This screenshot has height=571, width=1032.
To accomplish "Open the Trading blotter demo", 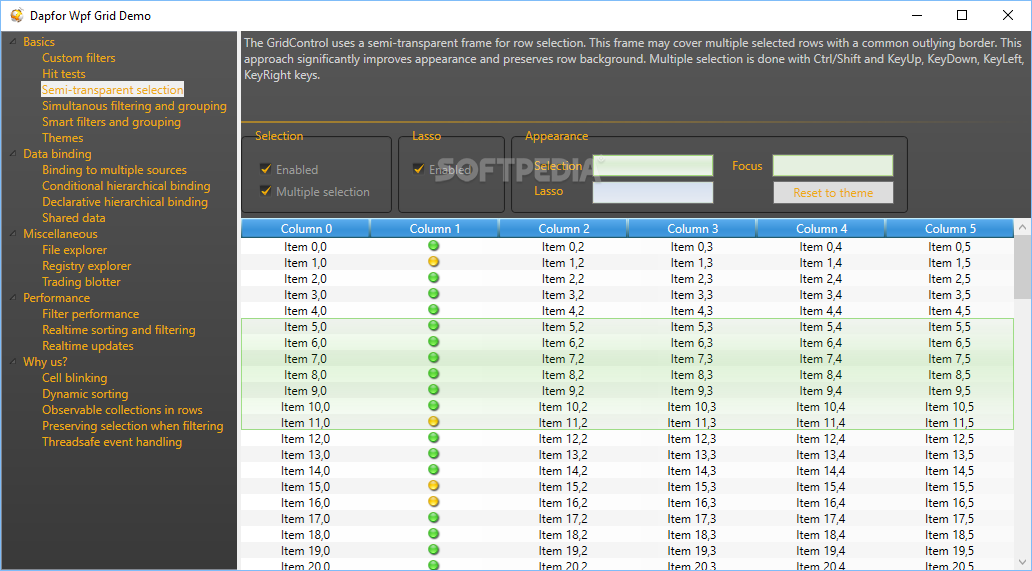I will click(82, 282).
